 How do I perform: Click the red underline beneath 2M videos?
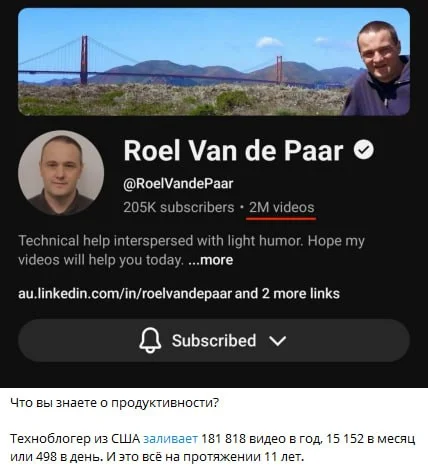tap(281, 219)
